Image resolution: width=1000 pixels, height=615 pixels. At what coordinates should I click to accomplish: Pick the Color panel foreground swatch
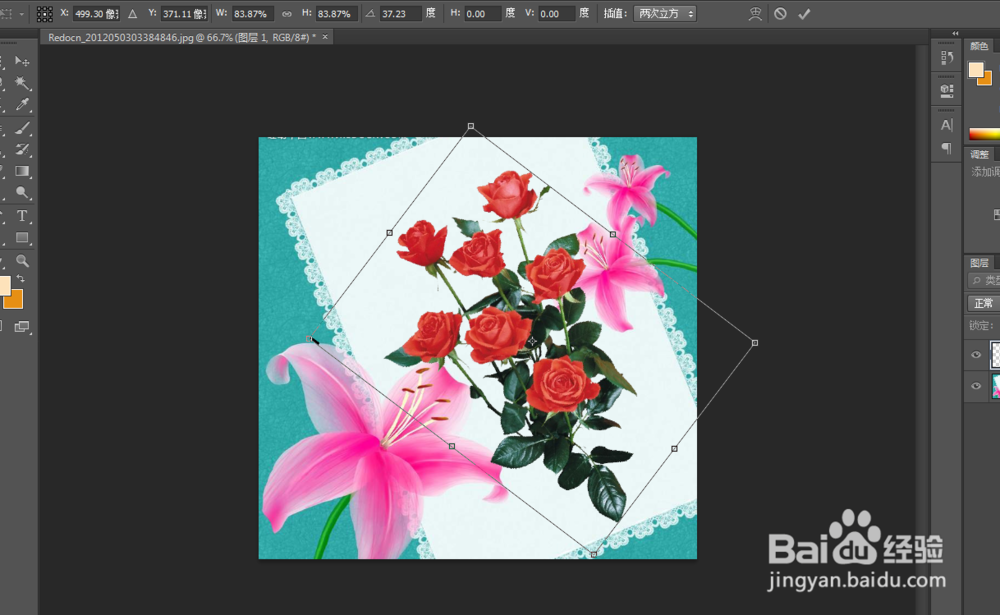tap(976, 70)
